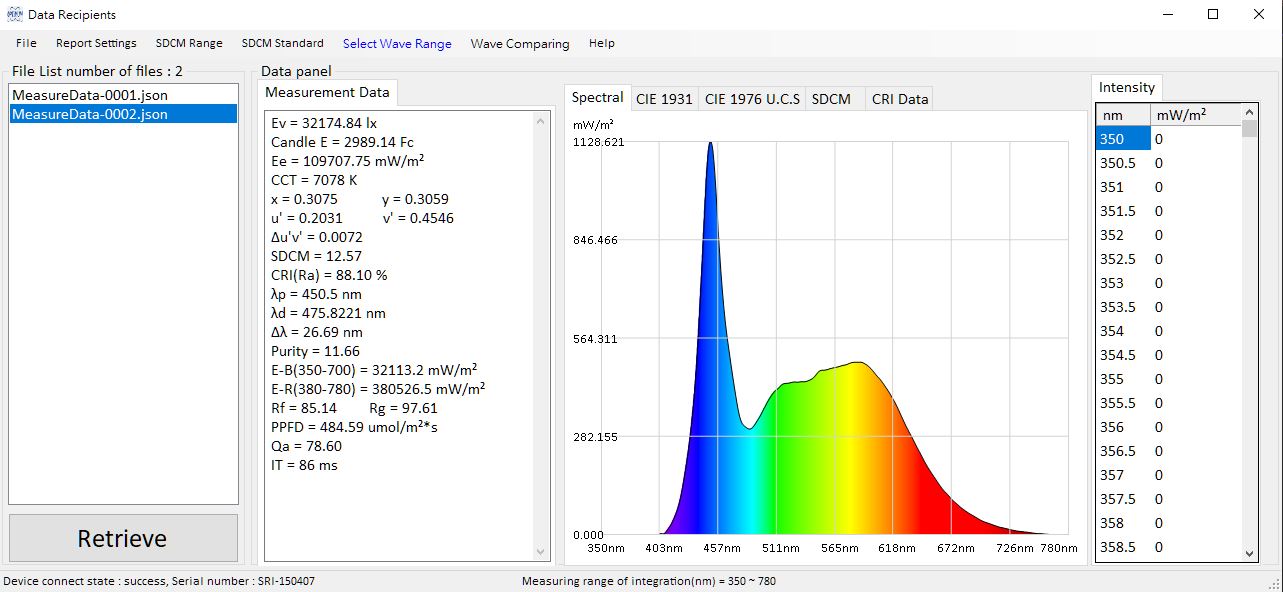Select MeasureData-0002.json in file list

tap(90, 114)
